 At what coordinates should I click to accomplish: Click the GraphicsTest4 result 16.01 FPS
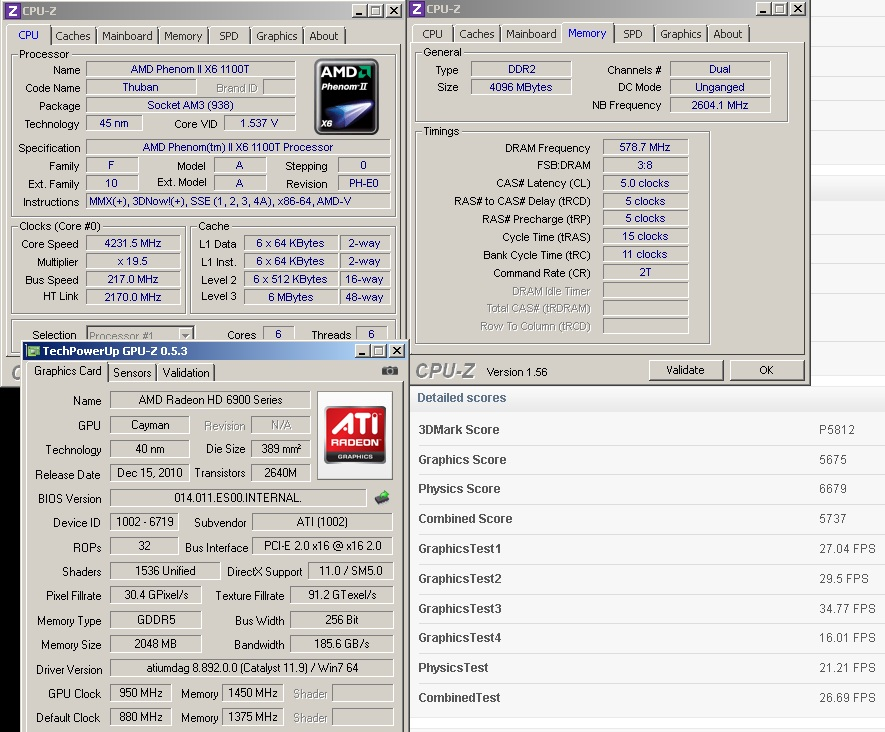pyautogui.click(x=847, y=638)
